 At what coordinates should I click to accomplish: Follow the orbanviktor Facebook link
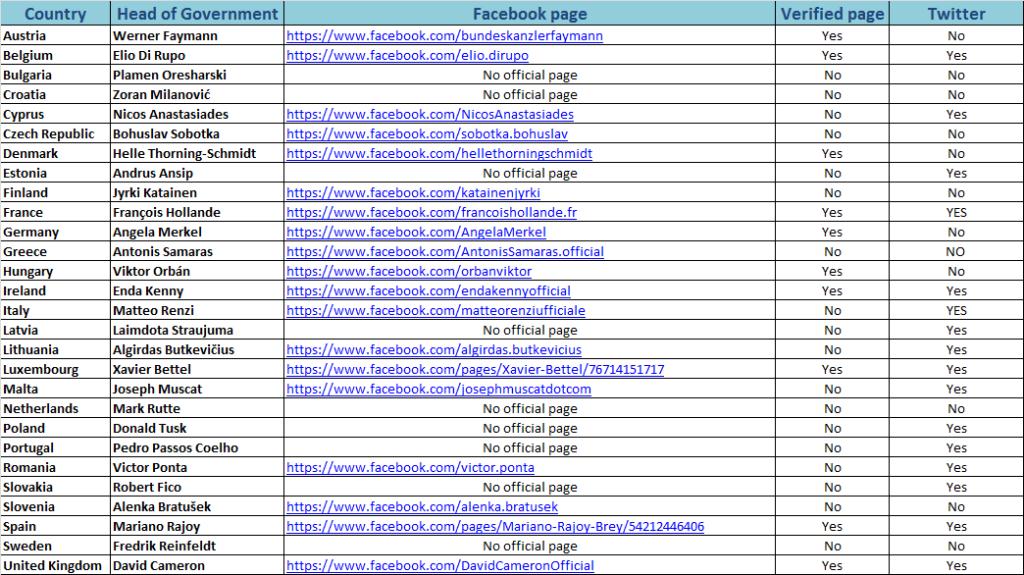[409, 271]
